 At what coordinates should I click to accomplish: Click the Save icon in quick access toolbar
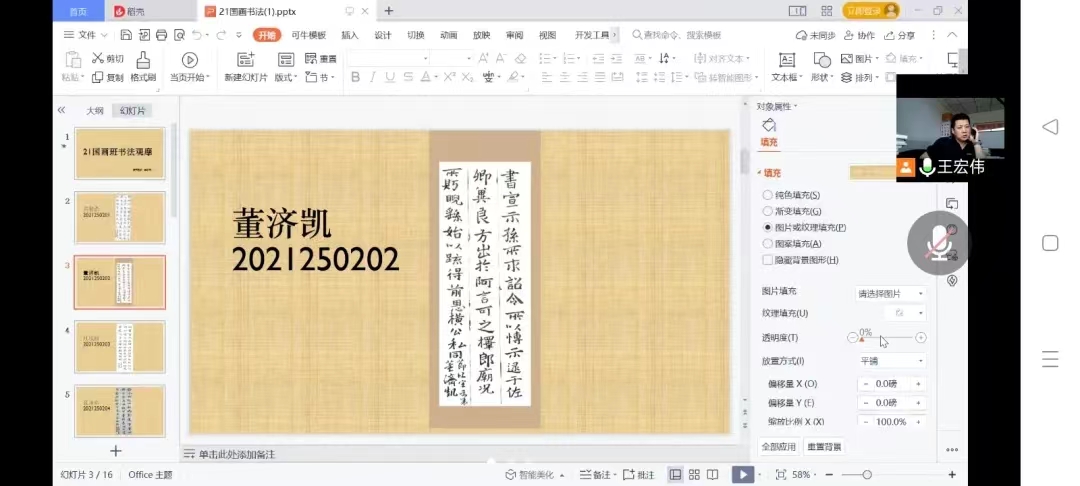[126, 35]
